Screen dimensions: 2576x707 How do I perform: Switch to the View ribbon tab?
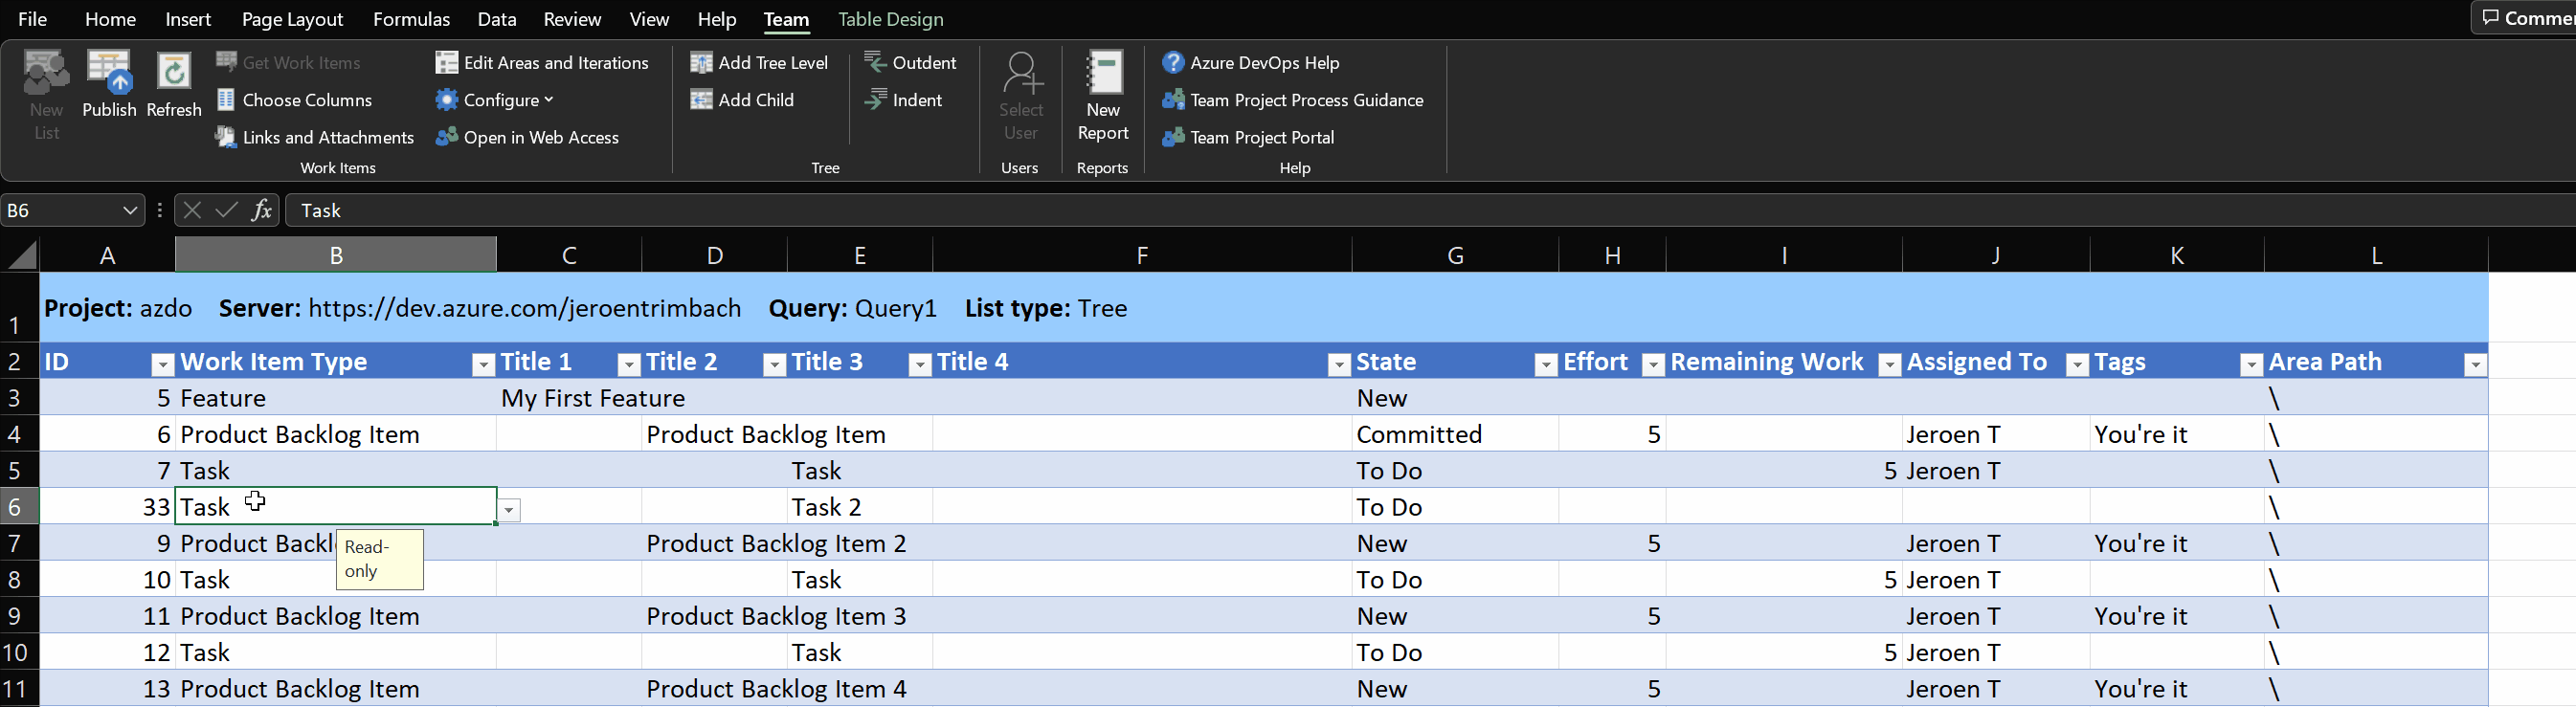pos(649,19)
